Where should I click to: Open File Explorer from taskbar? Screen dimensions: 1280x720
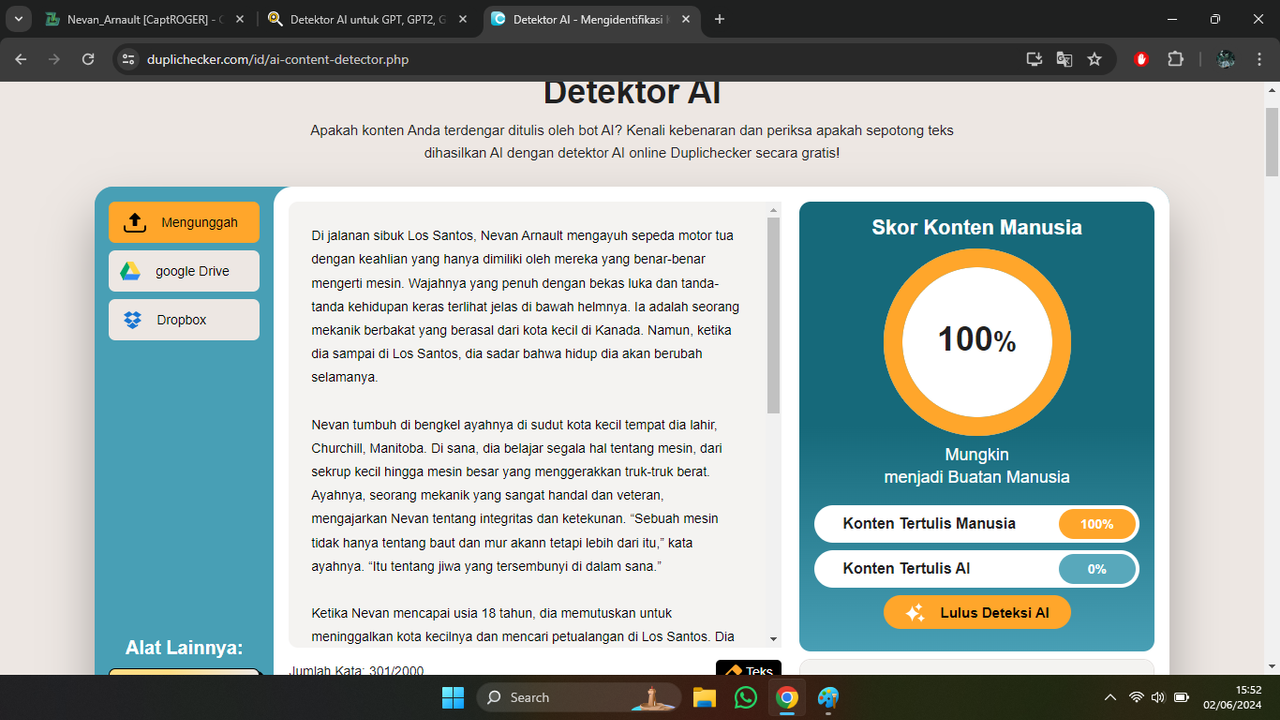[x=705, y=697]
